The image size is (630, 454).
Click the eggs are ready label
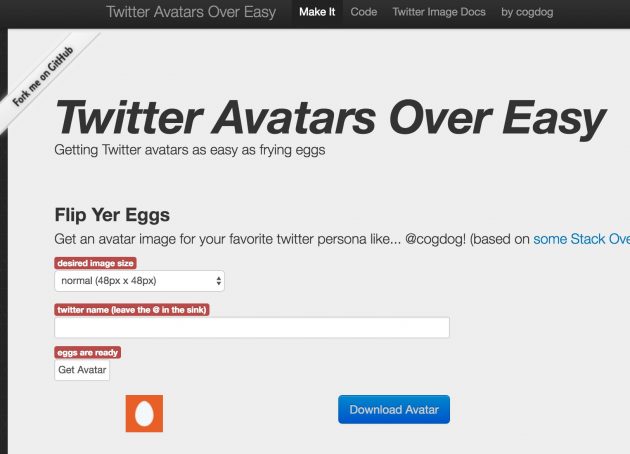tap(88, 352)
